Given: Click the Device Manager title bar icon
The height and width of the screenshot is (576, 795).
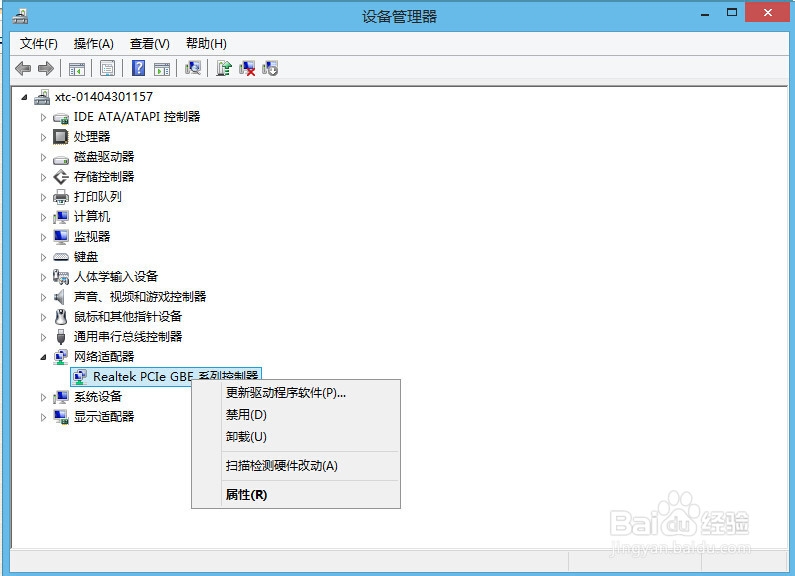Looking at the screenshot, I should [20, 16].
